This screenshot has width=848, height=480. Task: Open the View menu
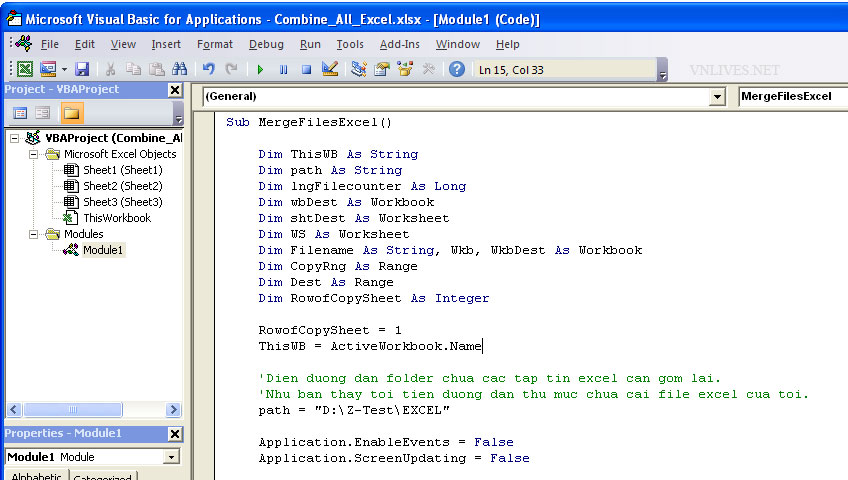pyautogui.click(x=123, y=44)
